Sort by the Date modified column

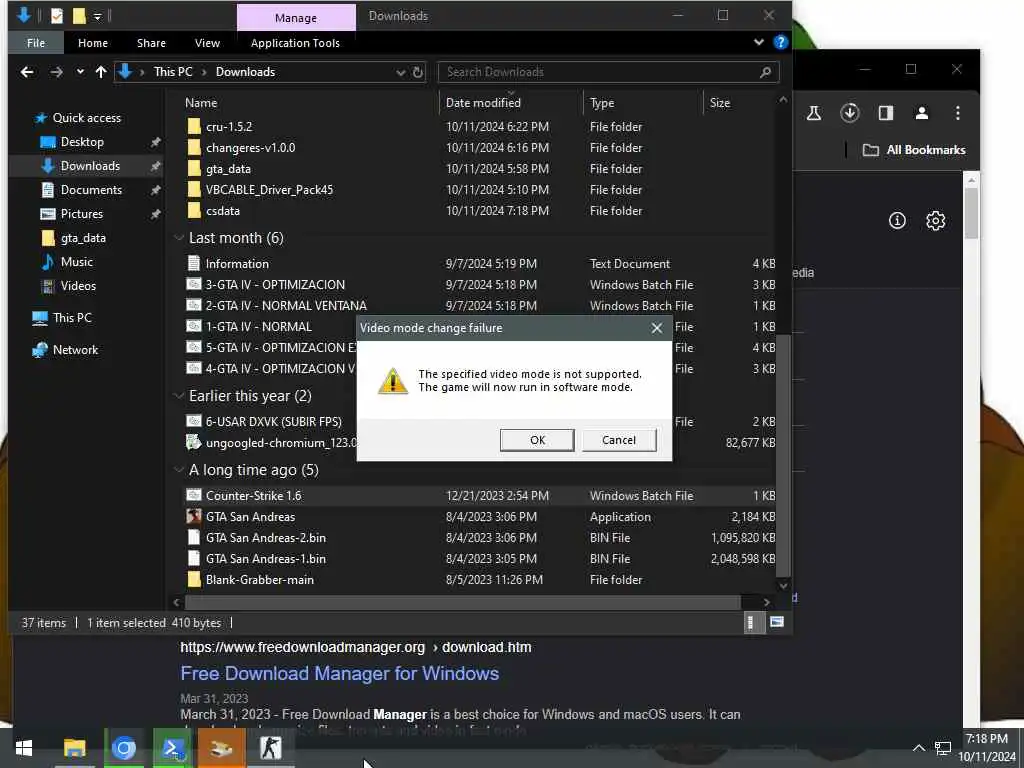pyautogui.click(x=483, y=103)
